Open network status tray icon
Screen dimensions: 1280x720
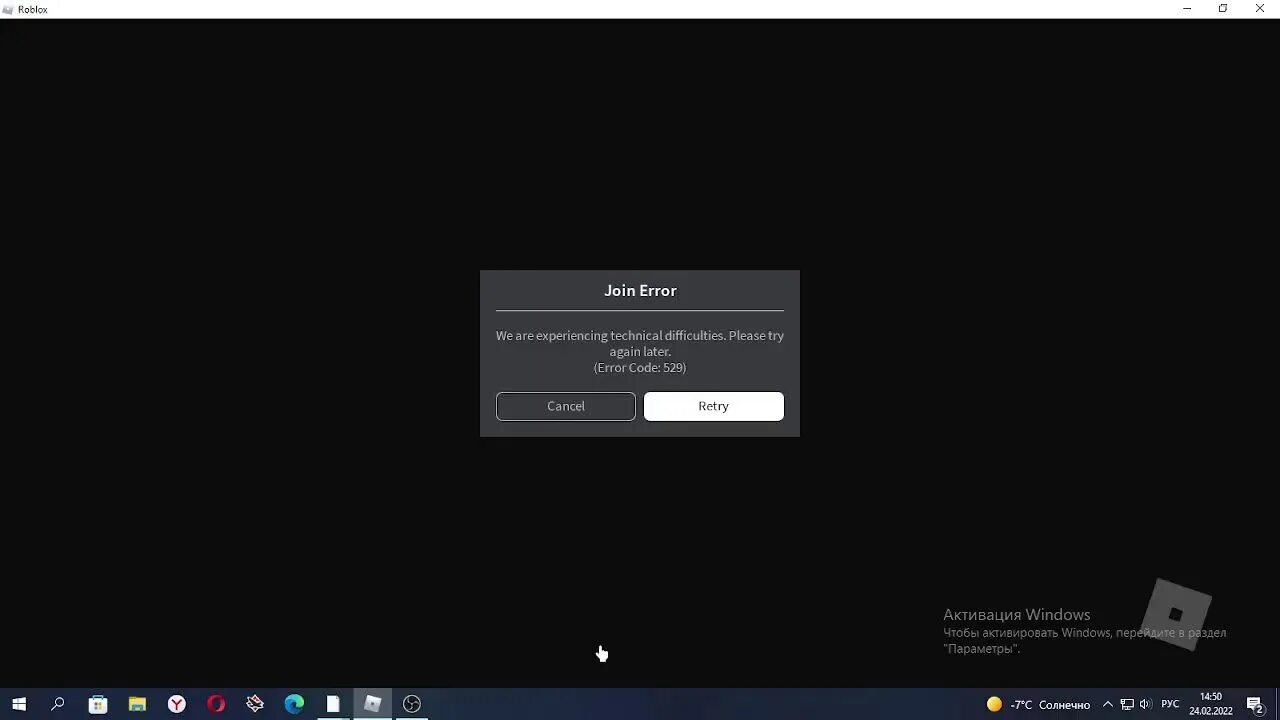[1126, 705]
